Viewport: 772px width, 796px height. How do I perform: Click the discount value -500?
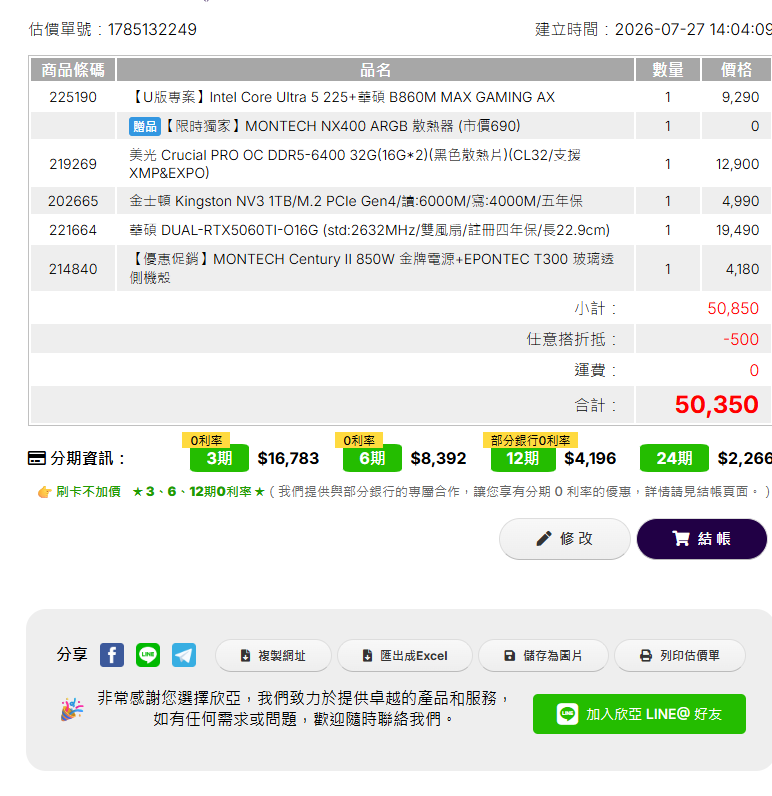[741, 339]
